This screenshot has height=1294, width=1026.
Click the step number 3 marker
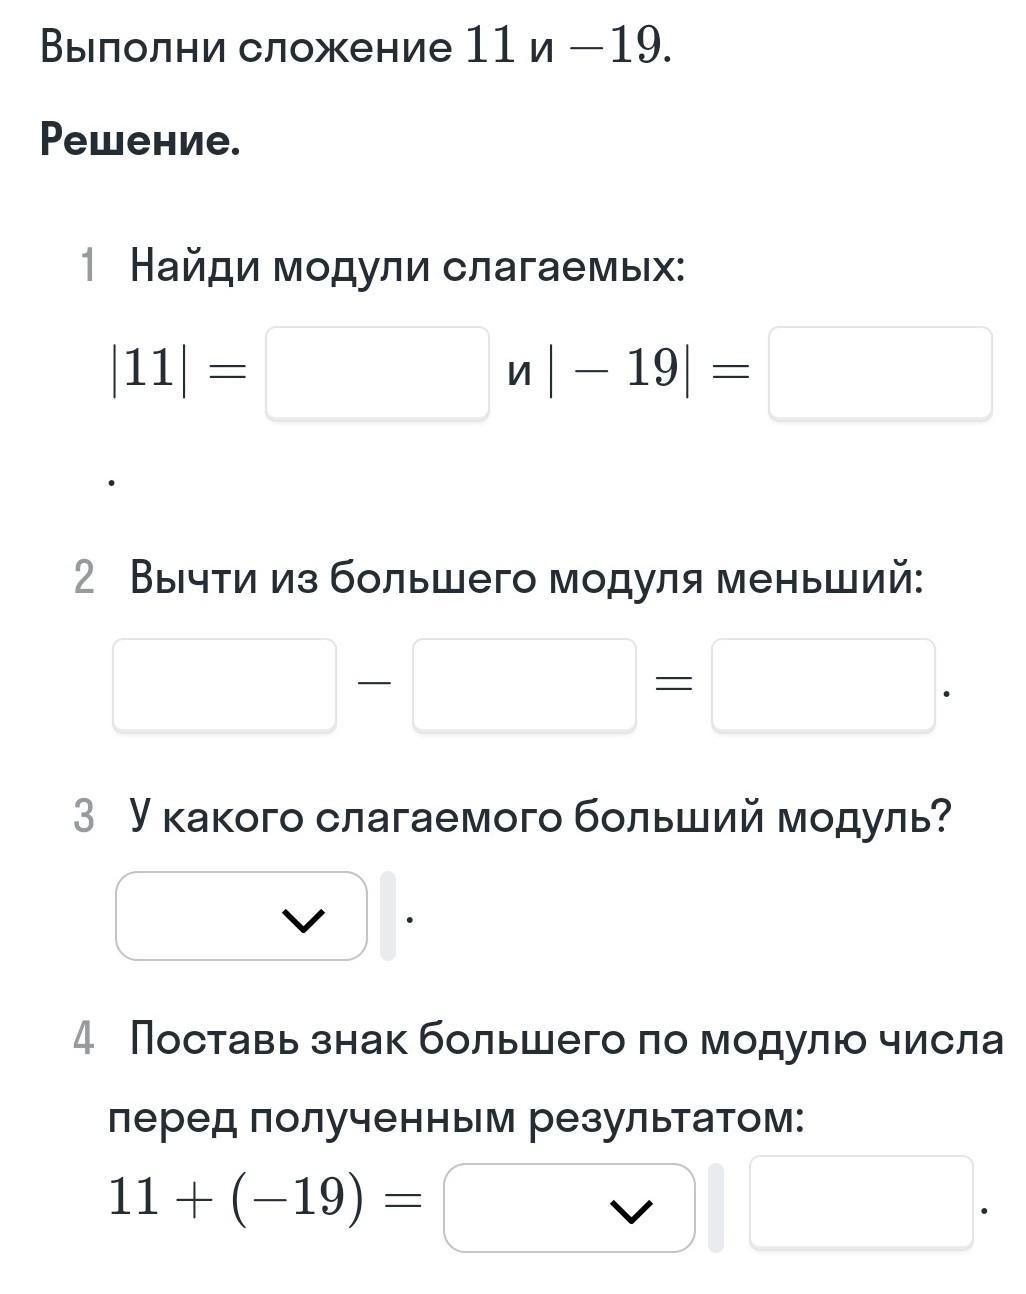(x=85, y=817)
